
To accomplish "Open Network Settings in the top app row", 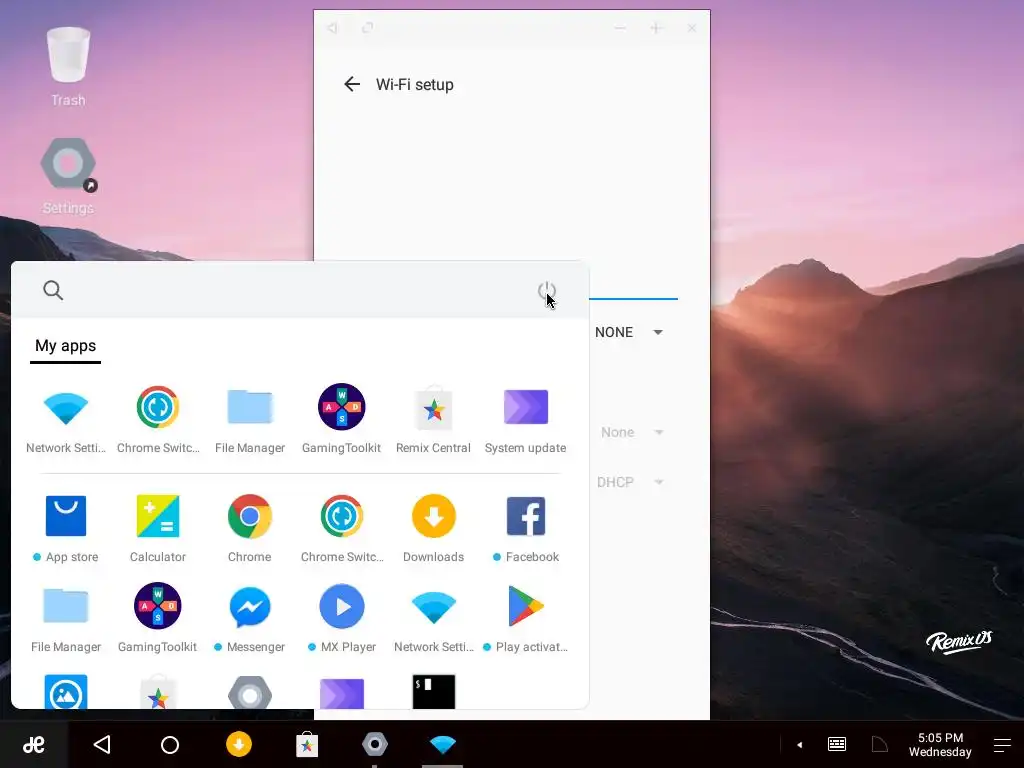I will tap(65, 419).
